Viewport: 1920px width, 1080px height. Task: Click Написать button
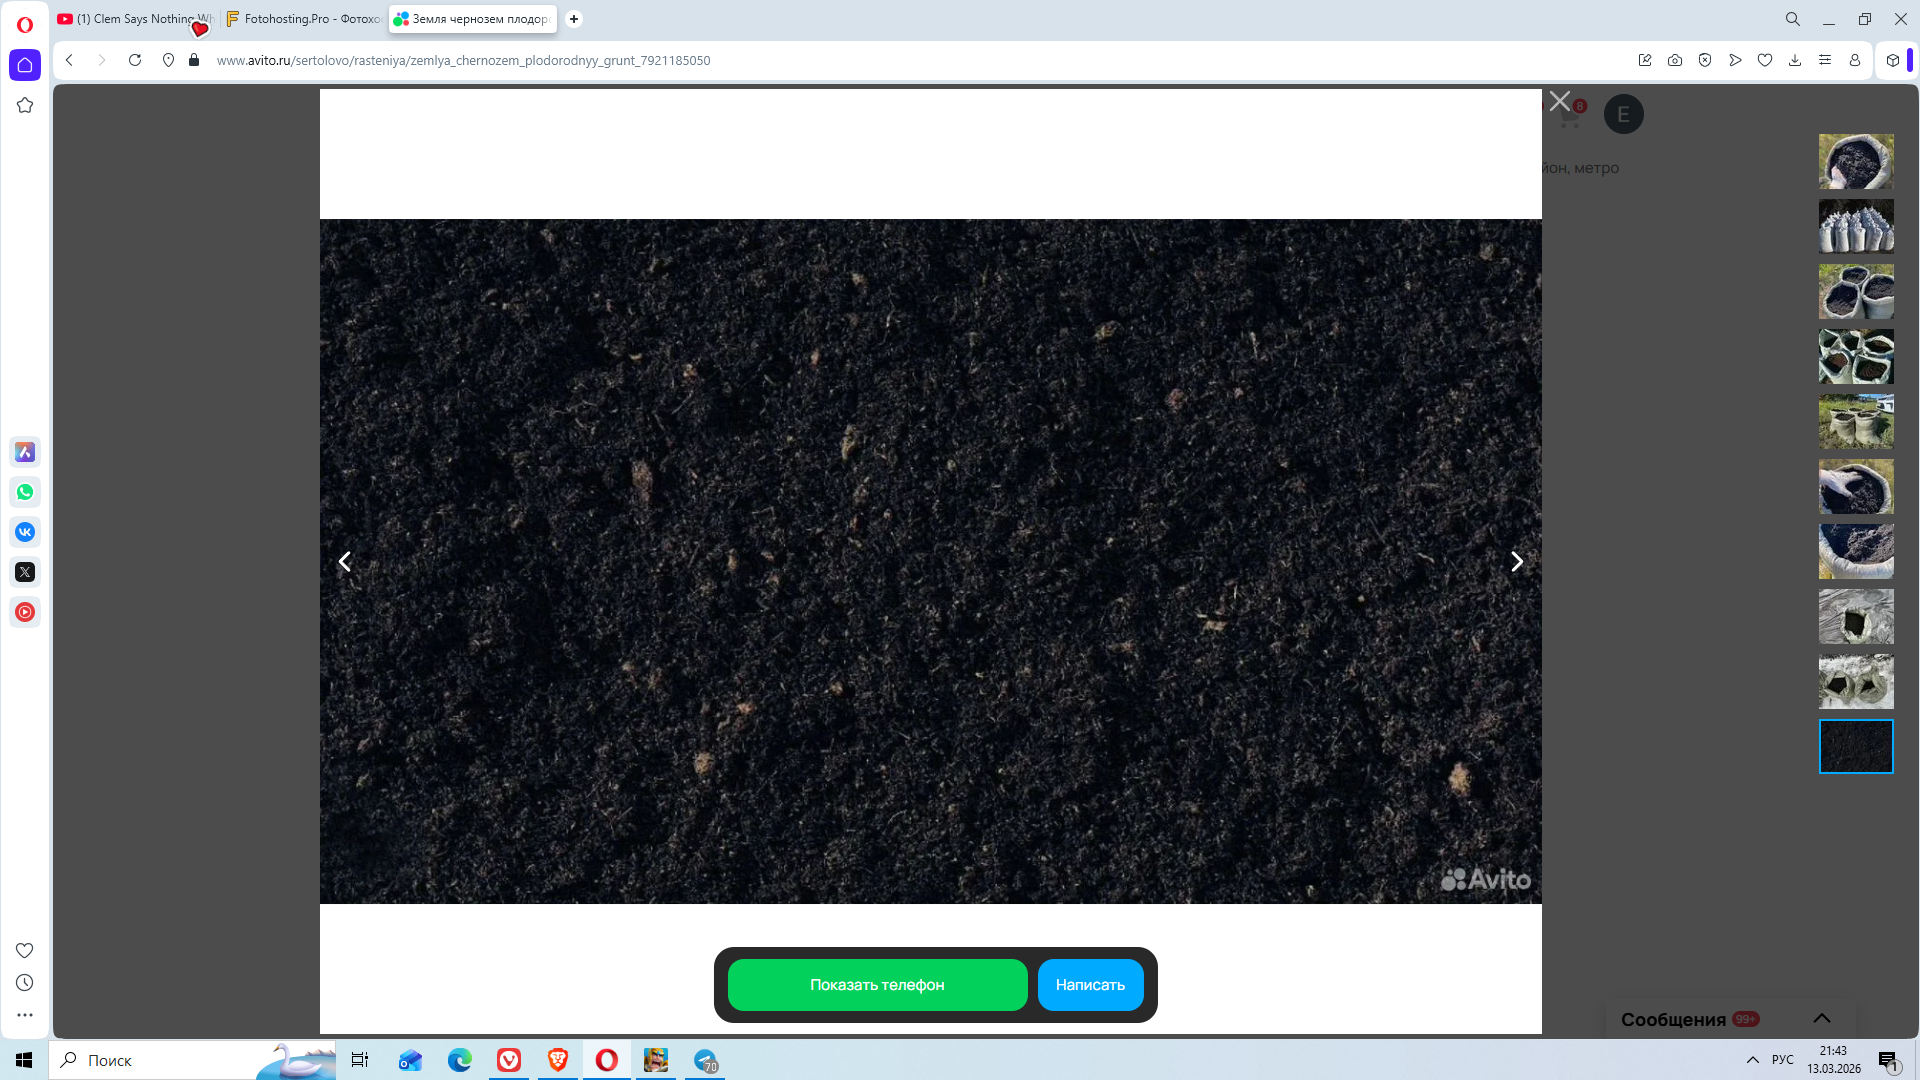(1090, 985)
